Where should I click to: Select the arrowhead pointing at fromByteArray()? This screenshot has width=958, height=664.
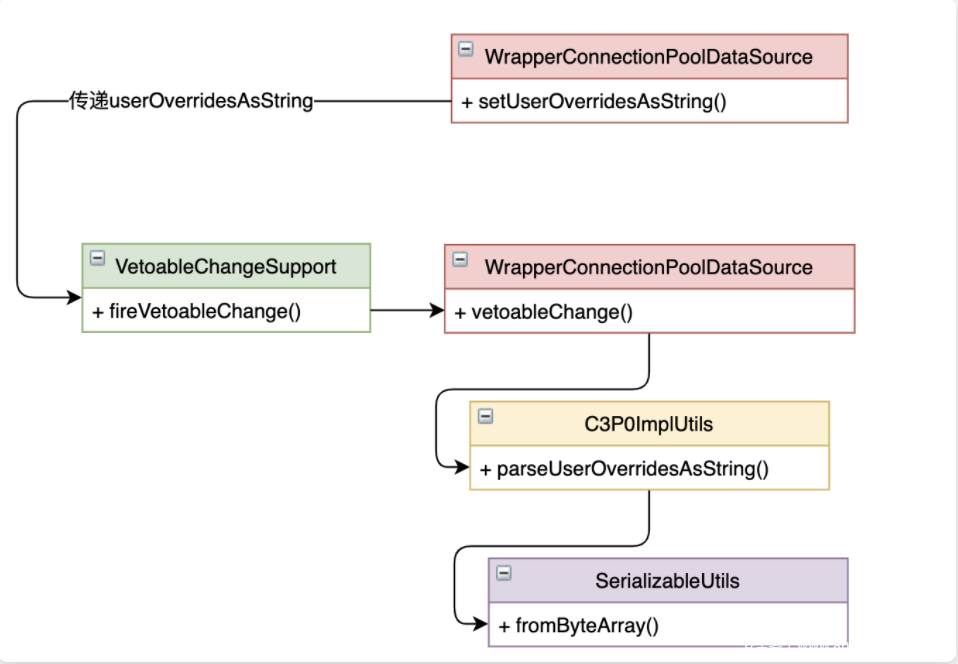(x=480, y=624)
